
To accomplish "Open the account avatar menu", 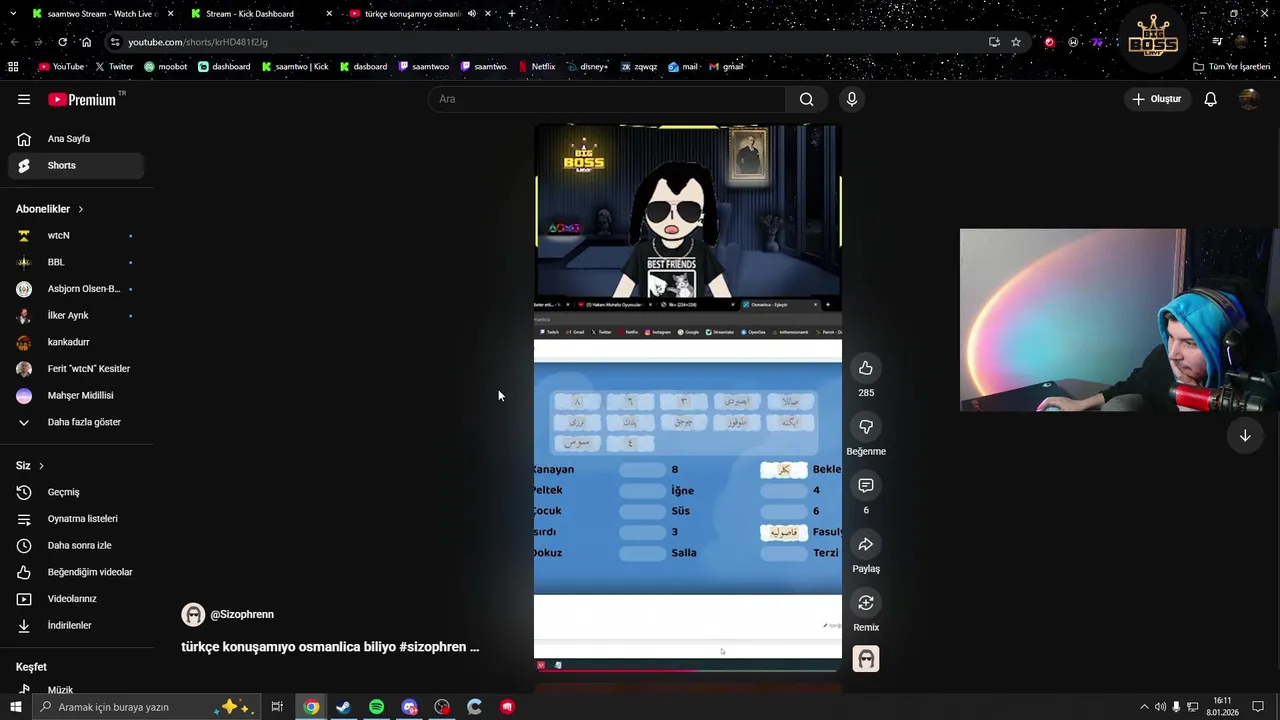I will (x=1248, y=99).
